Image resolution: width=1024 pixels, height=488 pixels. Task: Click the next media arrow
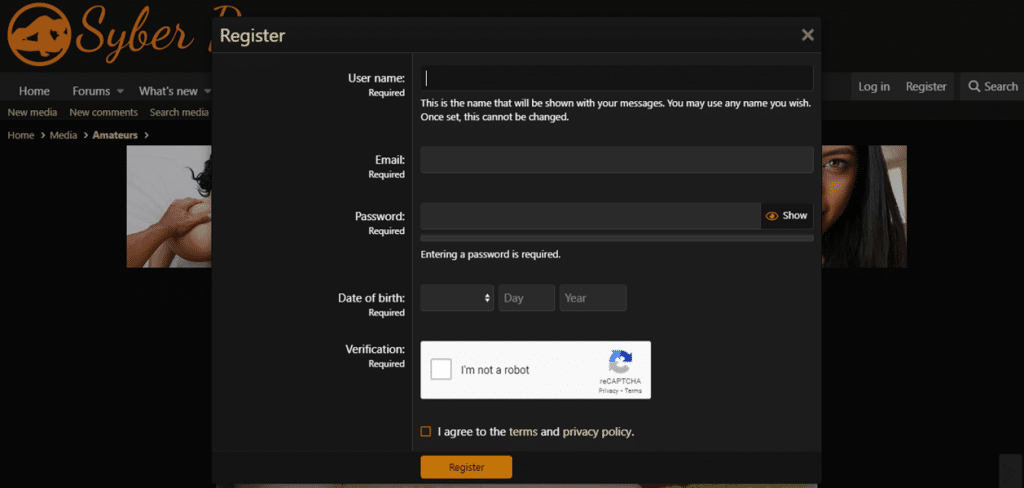click(1010, 471)
